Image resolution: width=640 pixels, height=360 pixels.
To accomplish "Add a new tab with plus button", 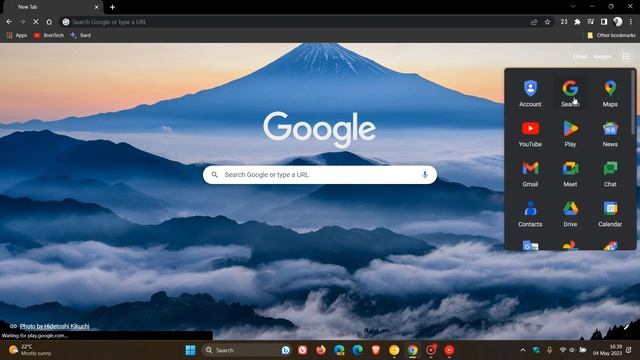I will pos(112,7).
